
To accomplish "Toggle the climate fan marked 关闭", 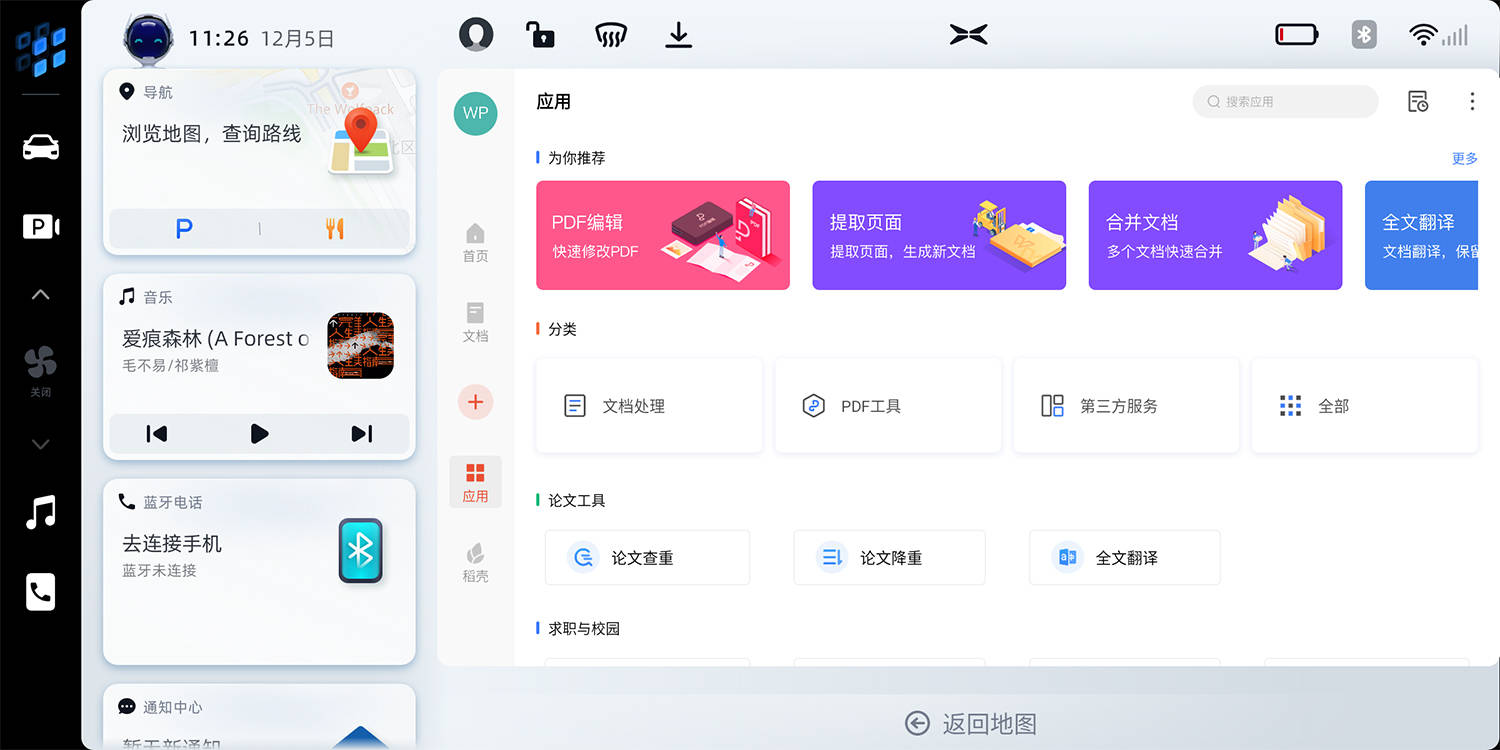I will [x=41, y=370].
